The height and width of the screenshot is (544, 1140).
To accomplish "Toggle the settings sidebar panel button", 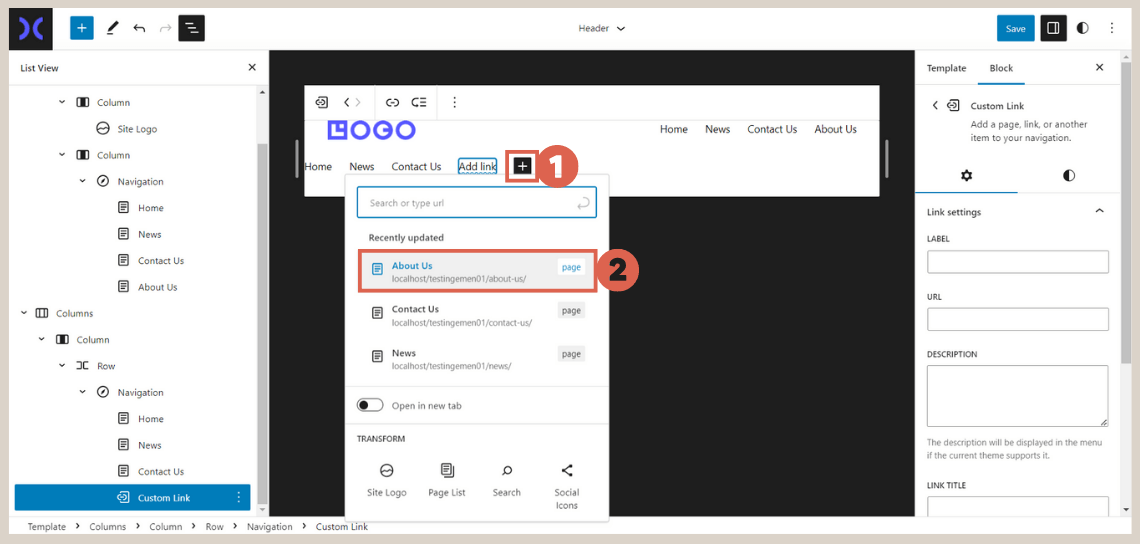I will (1052, 28).
